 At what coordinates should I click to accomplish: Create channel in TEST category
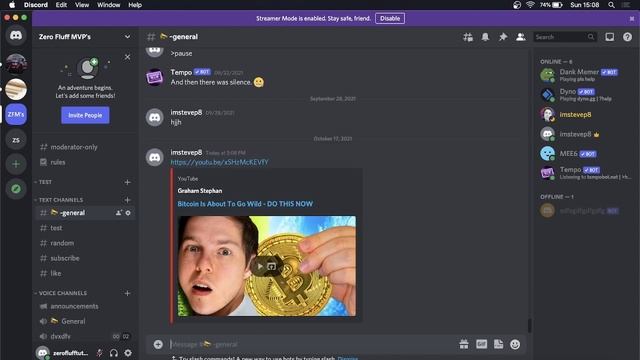coord(127,182)
